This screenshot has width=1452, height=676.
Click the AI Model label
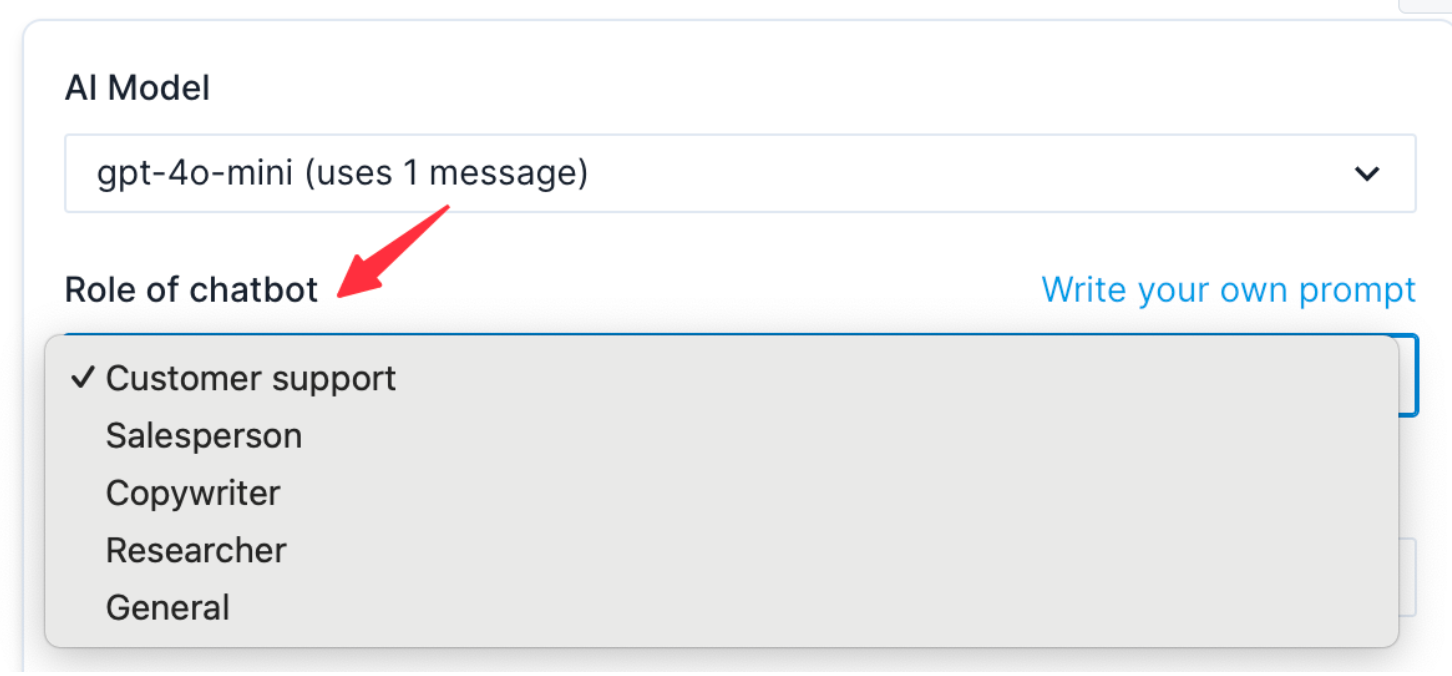137,88
